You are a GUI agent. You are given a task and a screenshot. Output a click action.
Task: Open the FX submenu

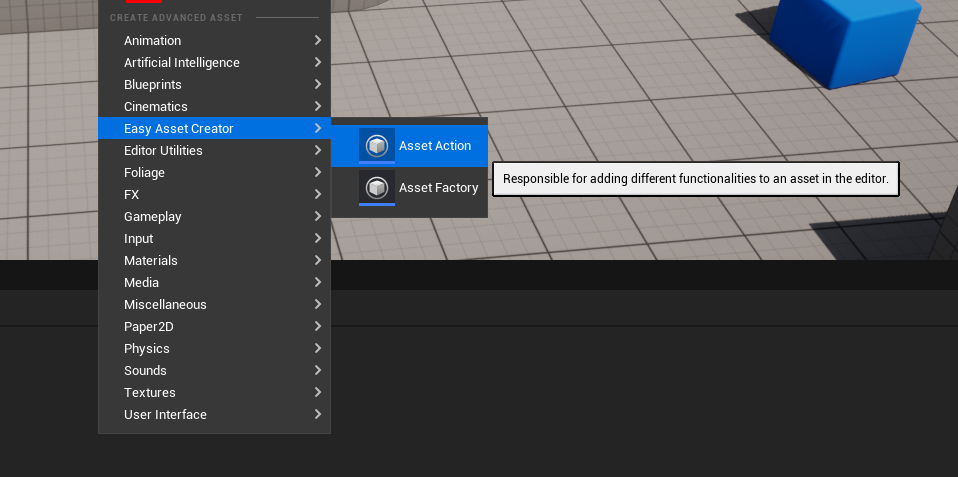214,194
